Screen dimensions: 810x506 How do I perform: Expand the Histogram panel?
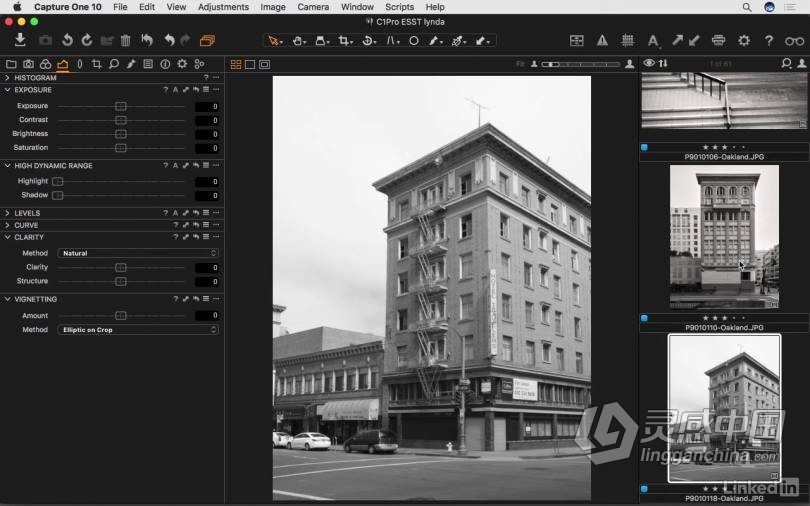pyautogui.click(x=7, y=77)
